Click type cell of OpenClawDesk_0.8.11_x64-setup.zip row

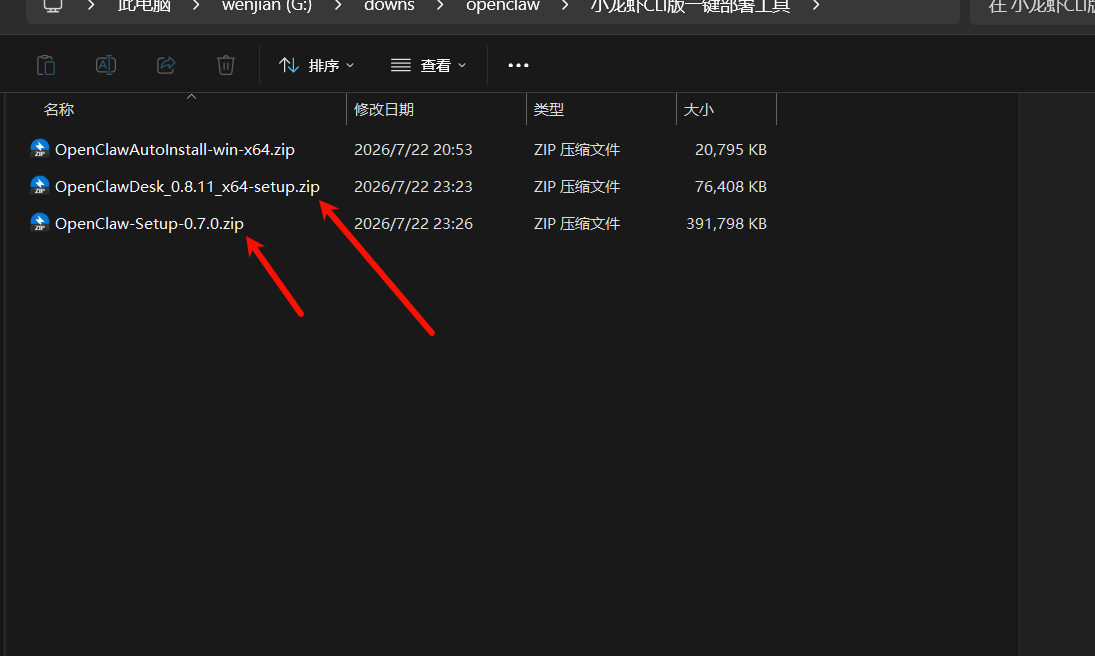point(577,187)
